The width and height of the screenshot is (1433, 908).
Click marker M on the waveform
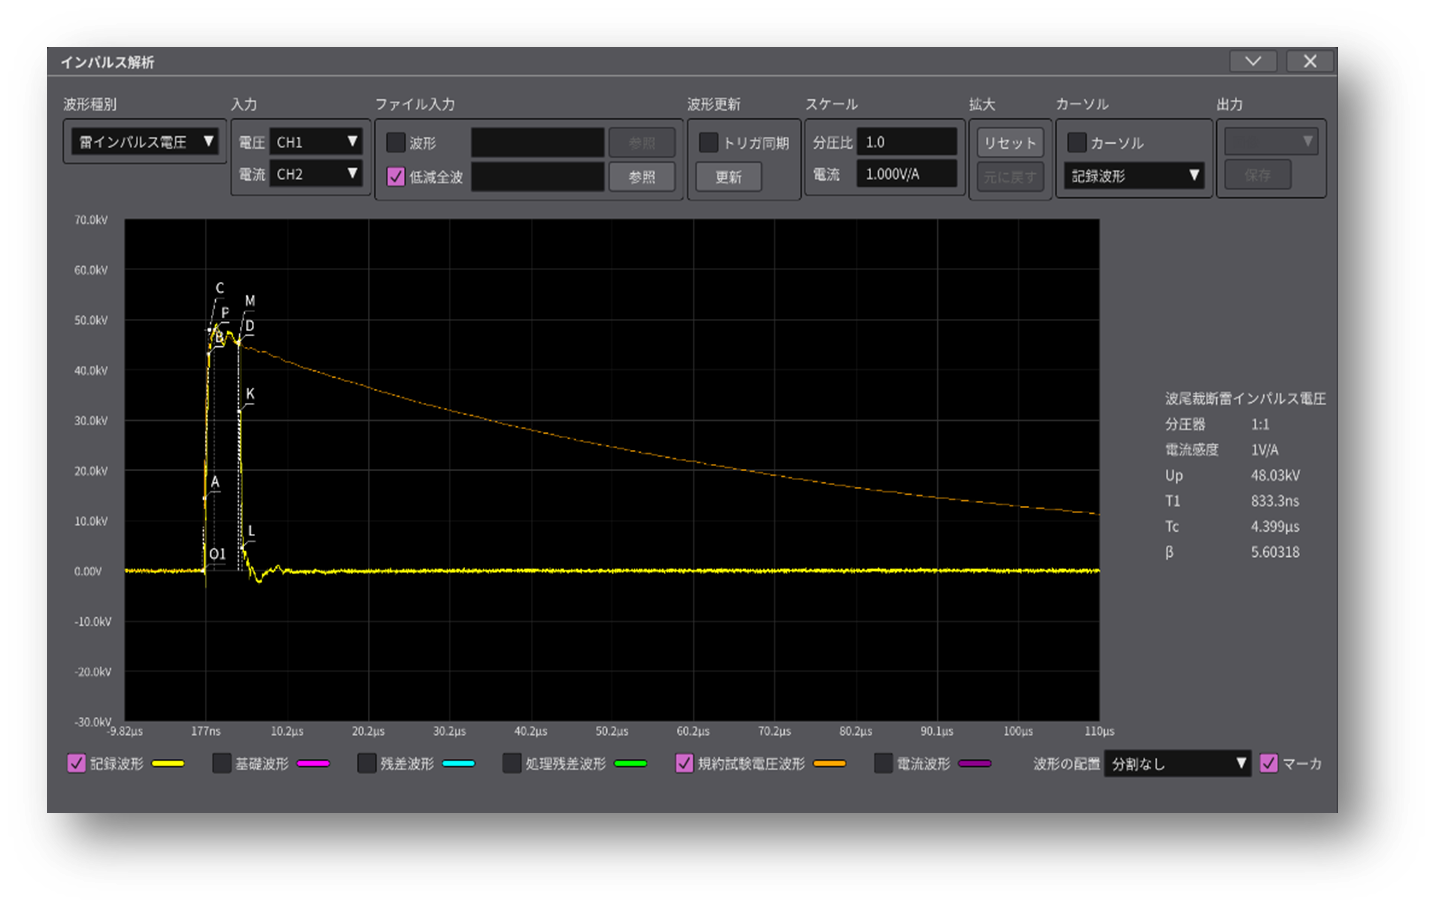click(250, 300)
